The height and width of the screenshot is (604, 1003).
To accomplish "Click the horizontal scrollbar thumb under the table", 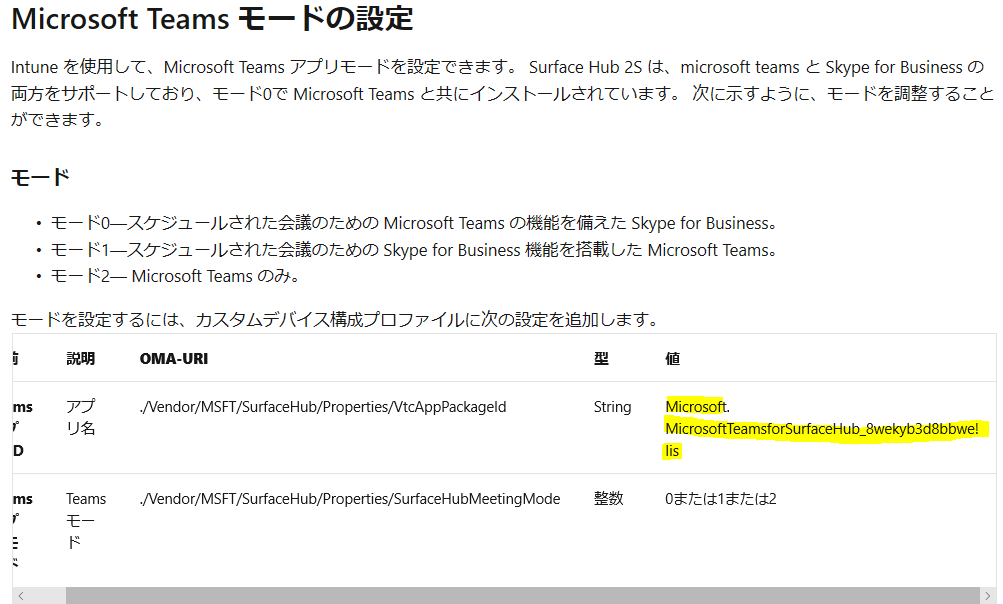I will (x=522, y=596).
